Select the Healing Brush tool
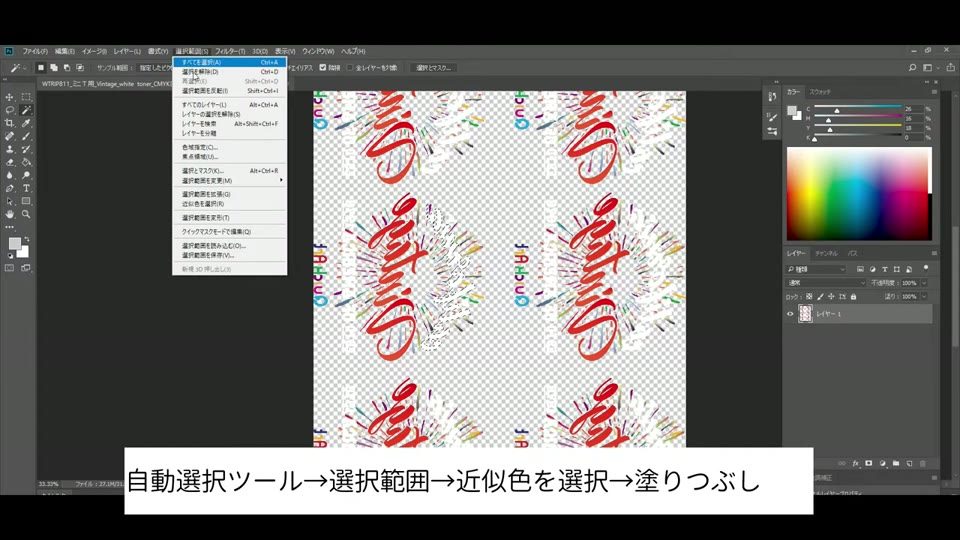 pyautogui.click(x=9, y=136)
